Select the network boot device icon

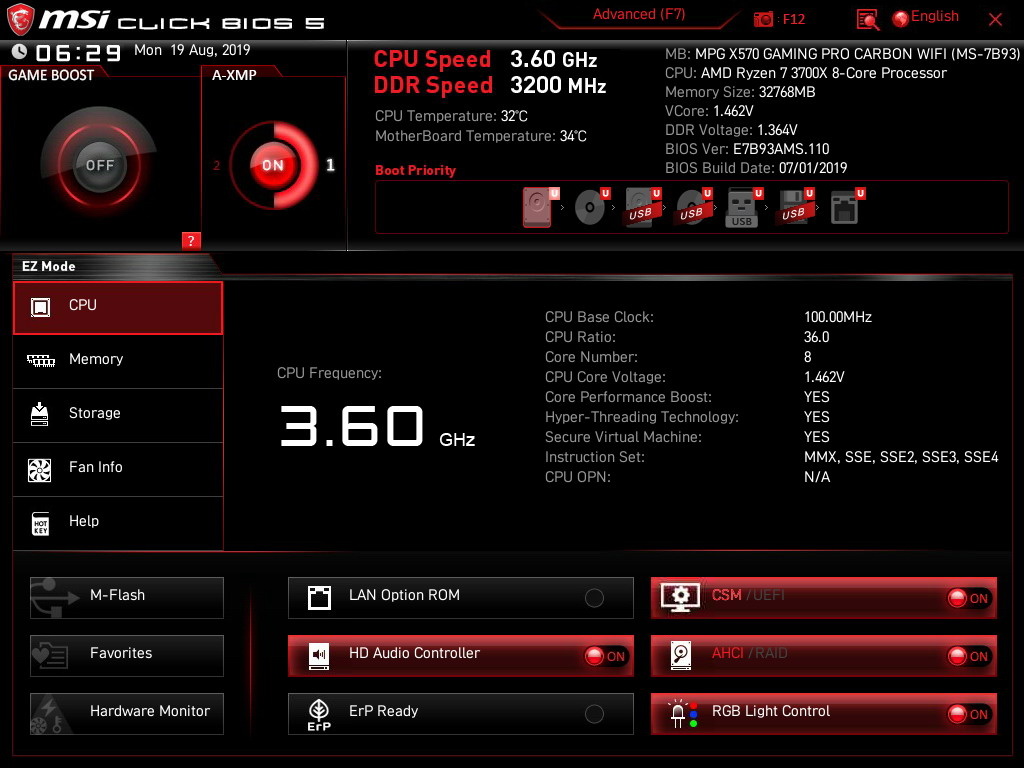pos(844,208)
